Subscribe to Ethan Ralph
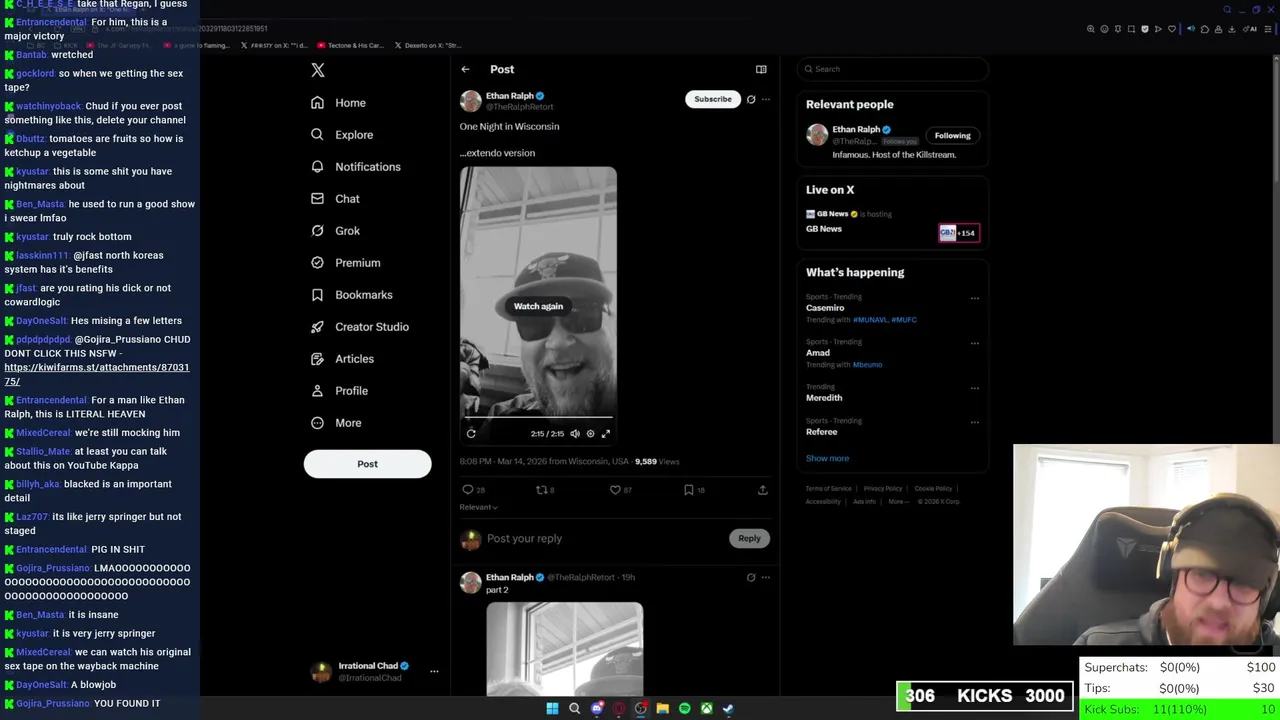 pos(713,99)
